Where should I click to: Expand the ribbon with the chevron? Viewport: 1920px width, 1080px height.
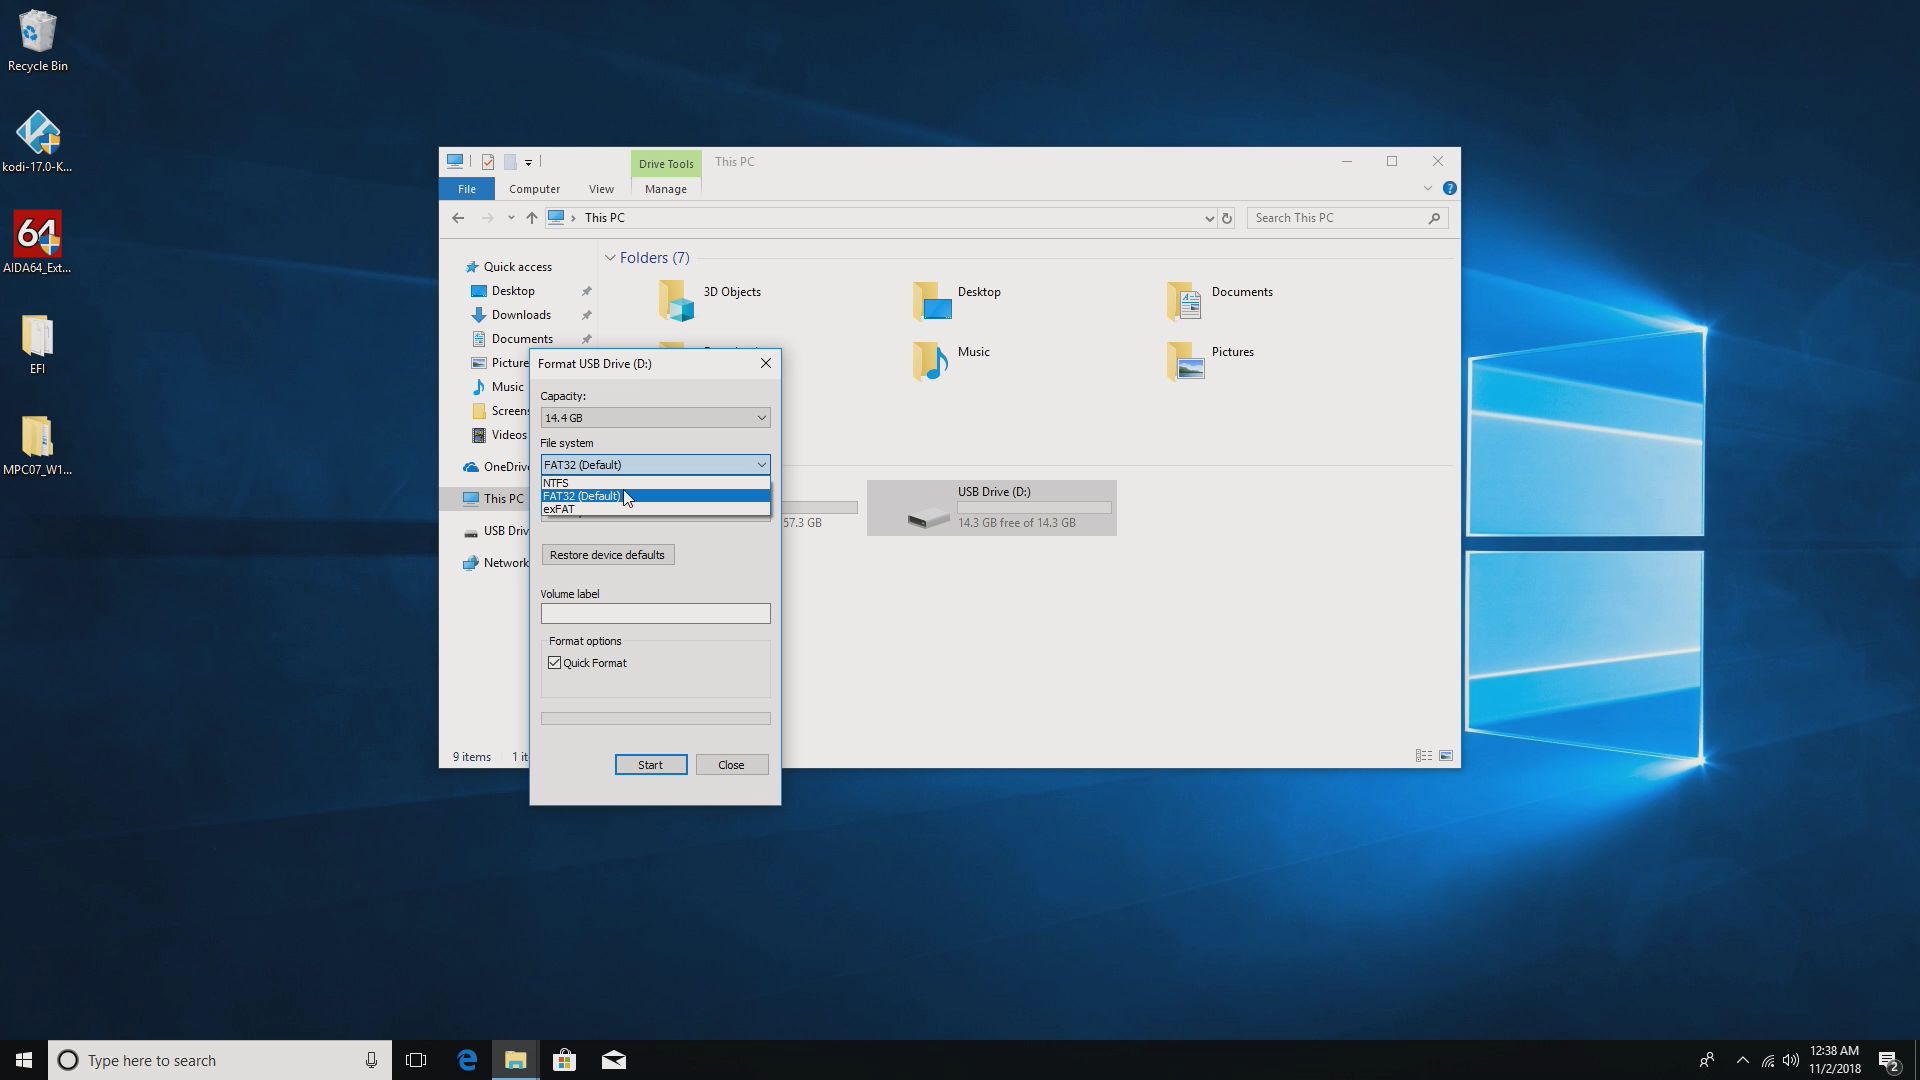(1428, 188)
